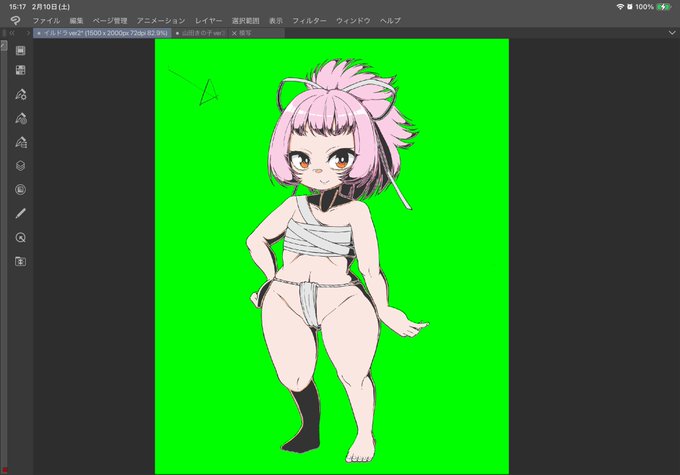Expand the canvas tab list chevron
Screen dimensions: 680x475
click(x=672, y=33)
